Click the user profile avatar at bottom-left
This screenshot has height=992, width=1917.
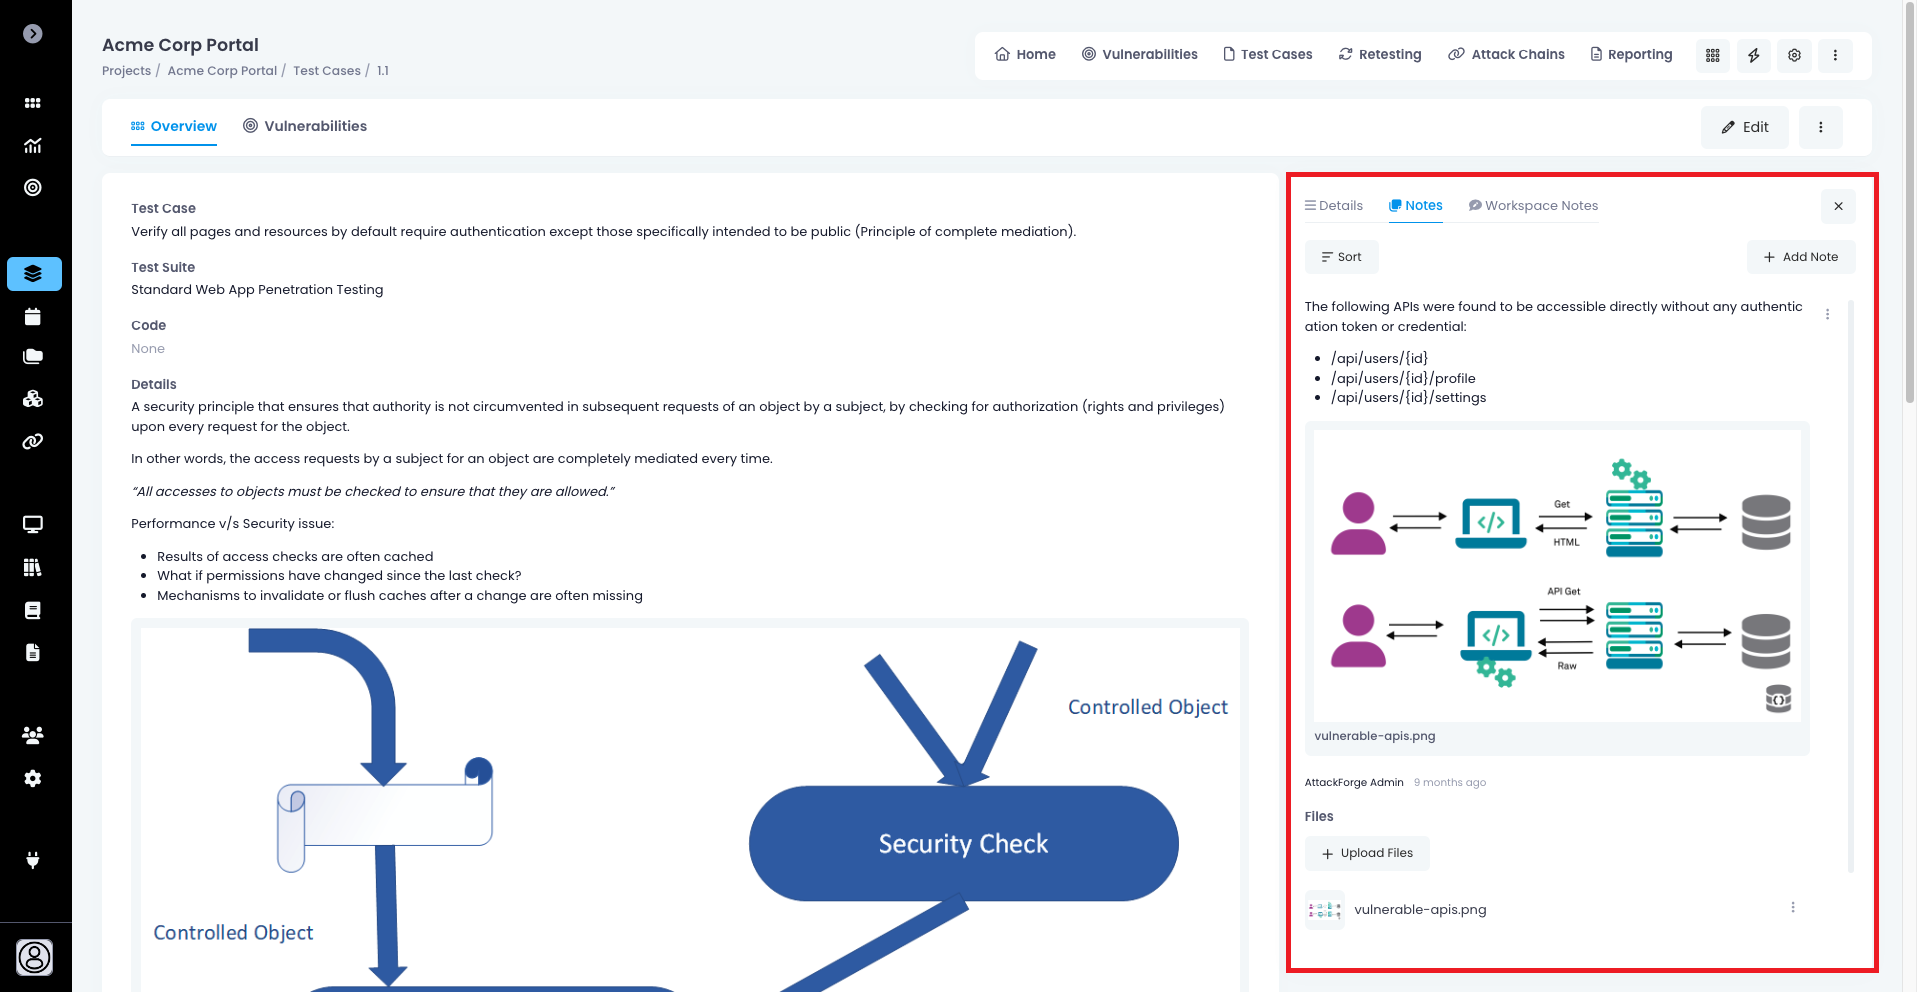[34, 957]
